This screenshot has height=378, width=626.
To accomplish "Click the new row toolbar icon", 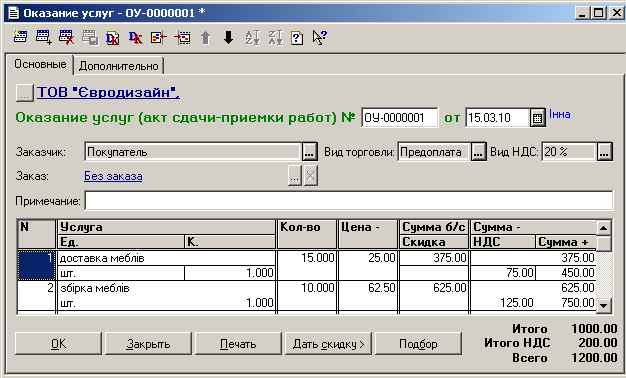I will coord(20,37).
